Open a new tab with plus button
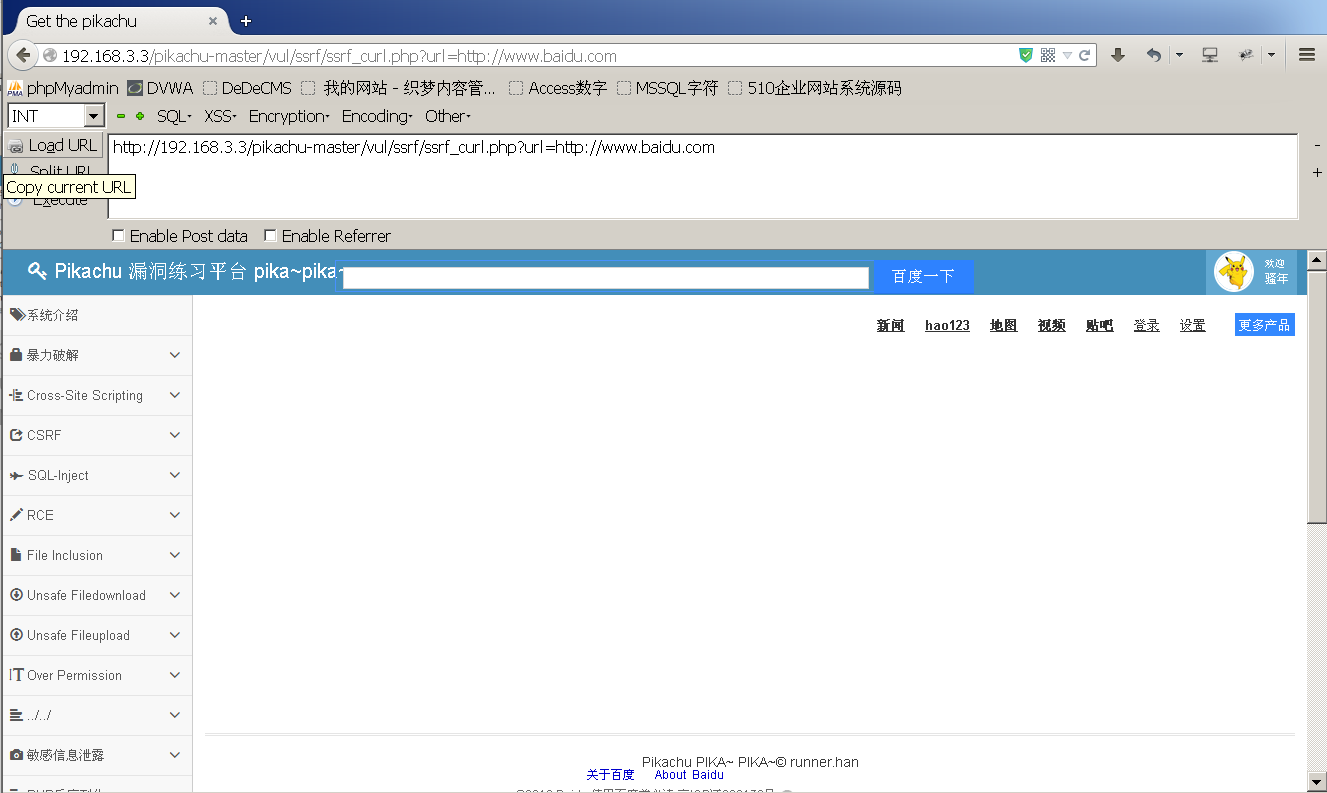This screenshot has height=793, width=1327. click(x=246, y=21)
